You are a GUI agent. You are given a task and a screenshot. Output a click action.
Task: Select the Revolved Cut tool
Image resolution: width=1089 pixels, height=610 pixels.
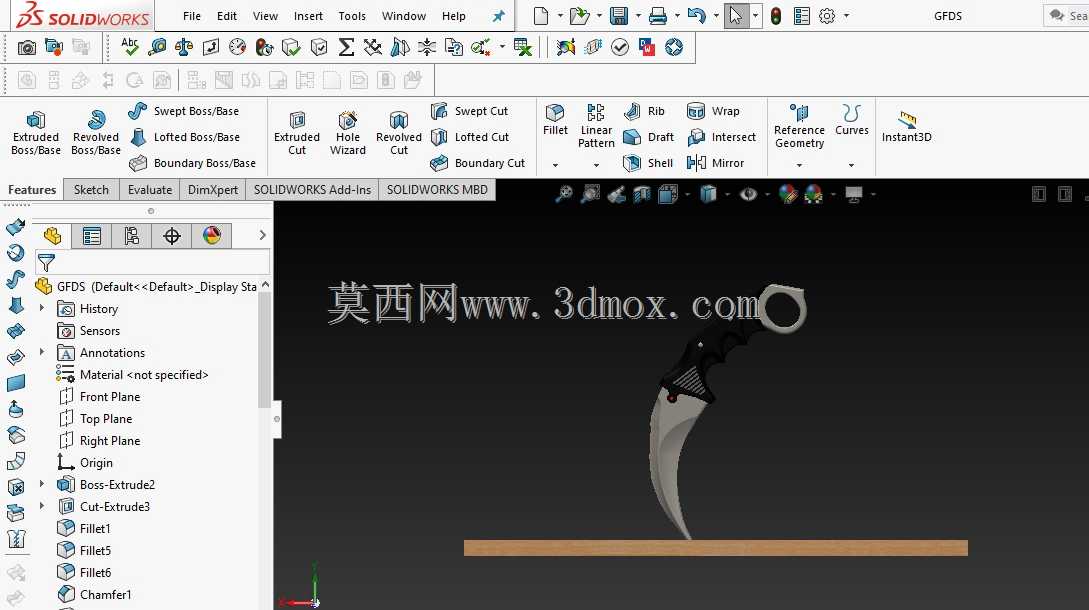coord(399,133)
